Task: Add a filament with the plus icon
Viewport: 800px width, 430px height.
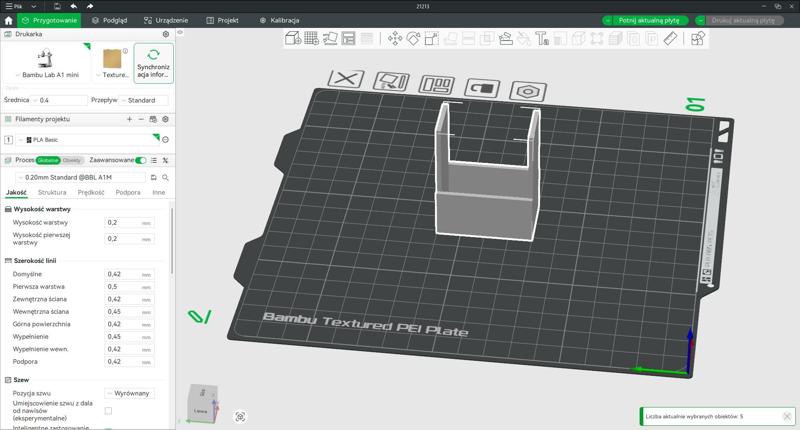Action: [129, 119]
